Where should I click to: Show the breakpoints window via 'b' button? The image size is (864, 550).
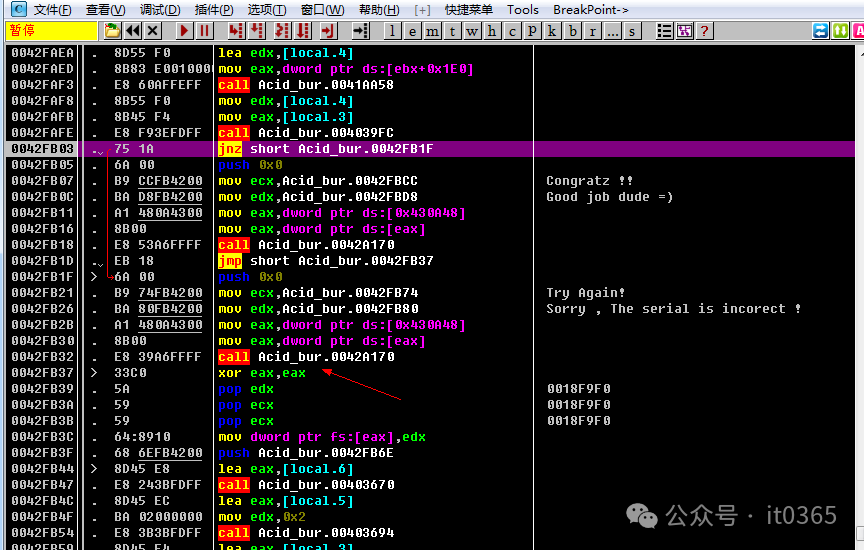(572, 31)
